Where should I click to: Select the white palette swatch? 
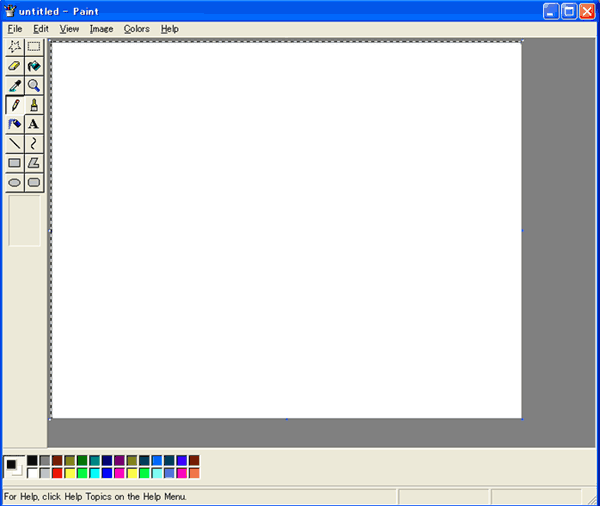33,473
